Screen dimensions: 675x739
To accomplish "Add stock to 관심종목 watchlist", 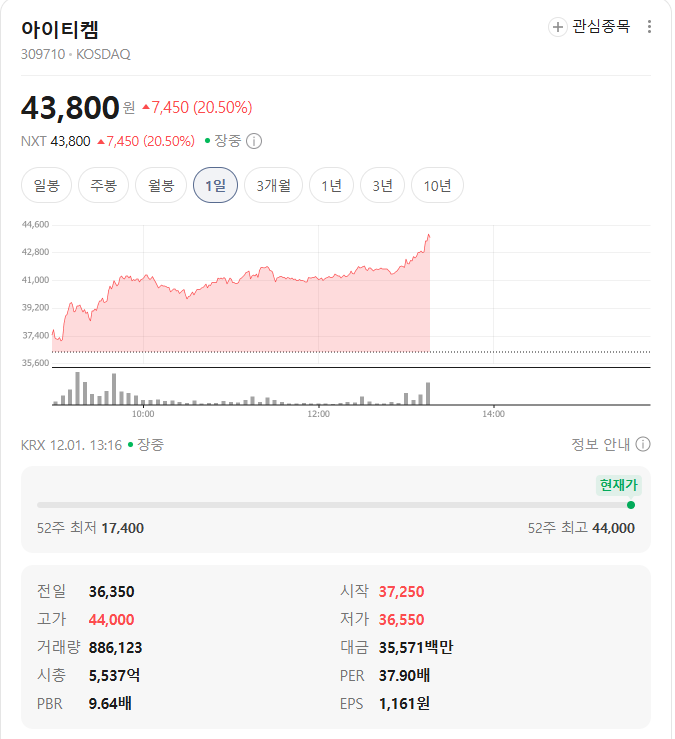I will pos(589,27).
